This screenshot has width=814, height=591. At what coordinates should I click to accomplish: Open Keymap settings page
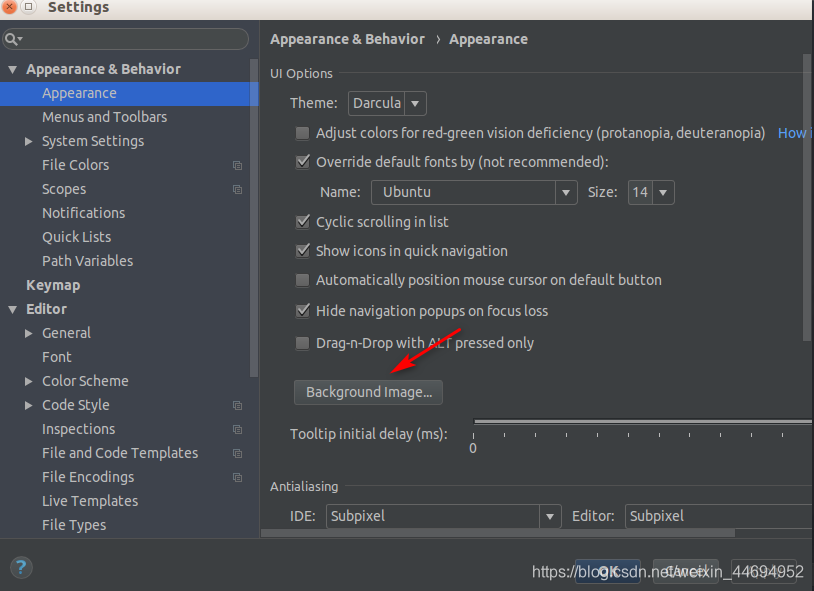point(53,285)
